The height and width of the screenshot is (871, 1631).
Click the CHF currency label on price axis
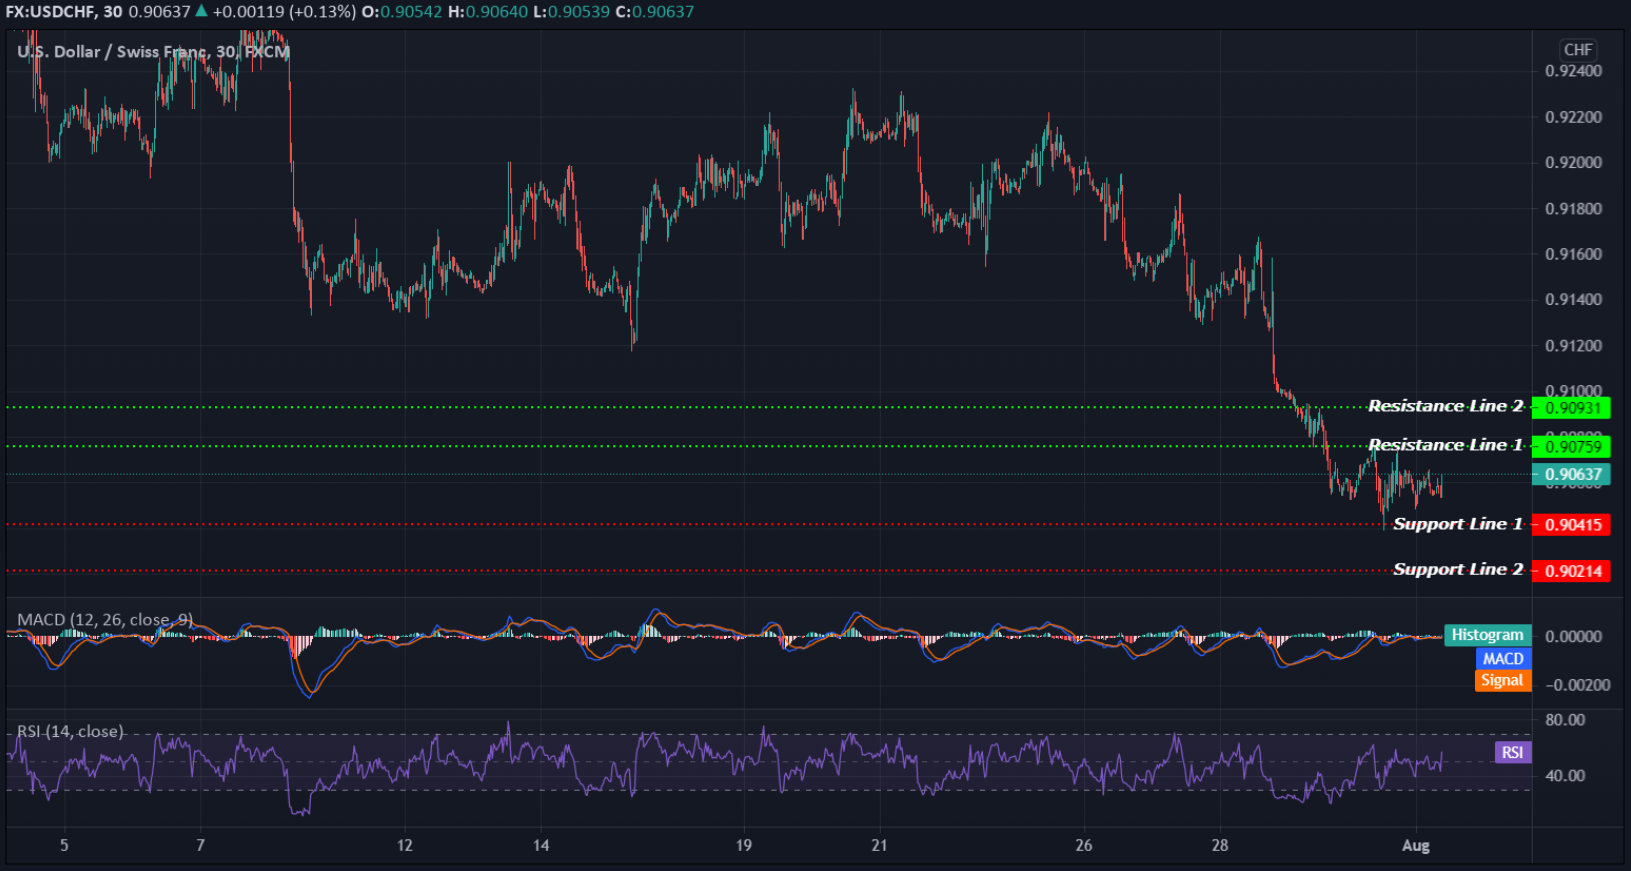pyautogui.click(x=1577, y=50)
